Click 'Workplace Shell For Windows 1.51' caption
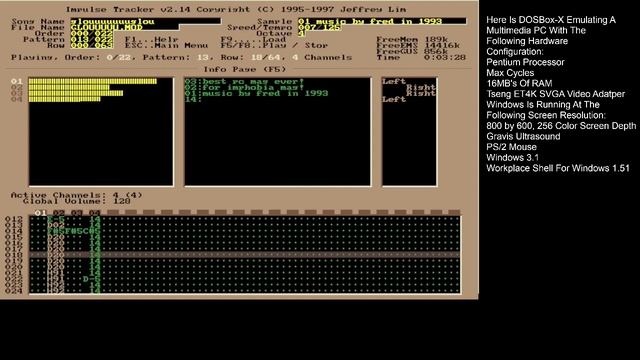The width and height of the screenshot is (640, 360). click(x=558, y=169)
